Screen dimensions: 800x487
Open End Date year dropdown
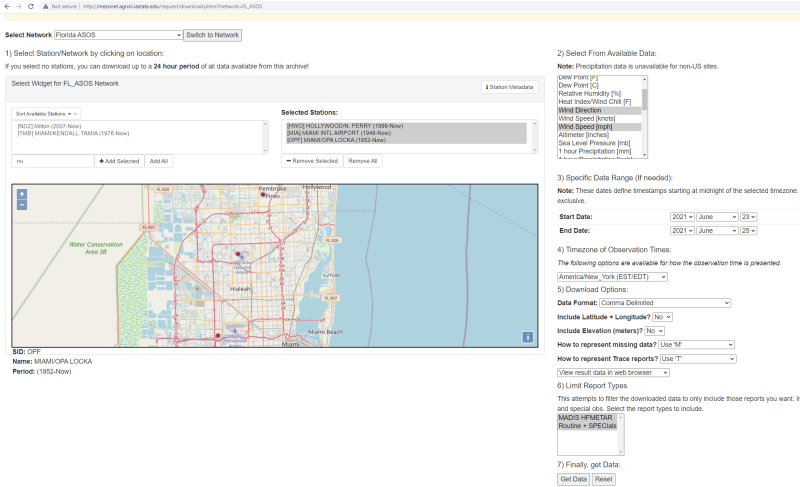(682, 230)
